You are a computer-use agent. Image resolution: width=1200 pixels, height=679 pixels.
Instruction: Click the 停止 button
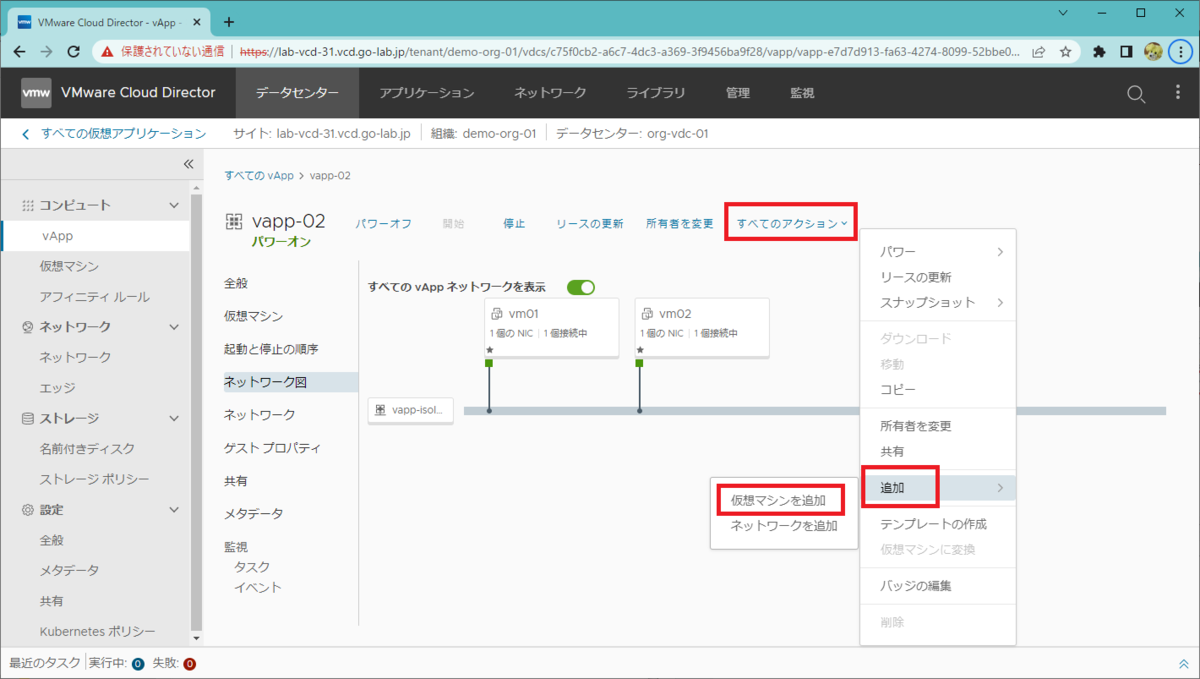coord(514,224)
